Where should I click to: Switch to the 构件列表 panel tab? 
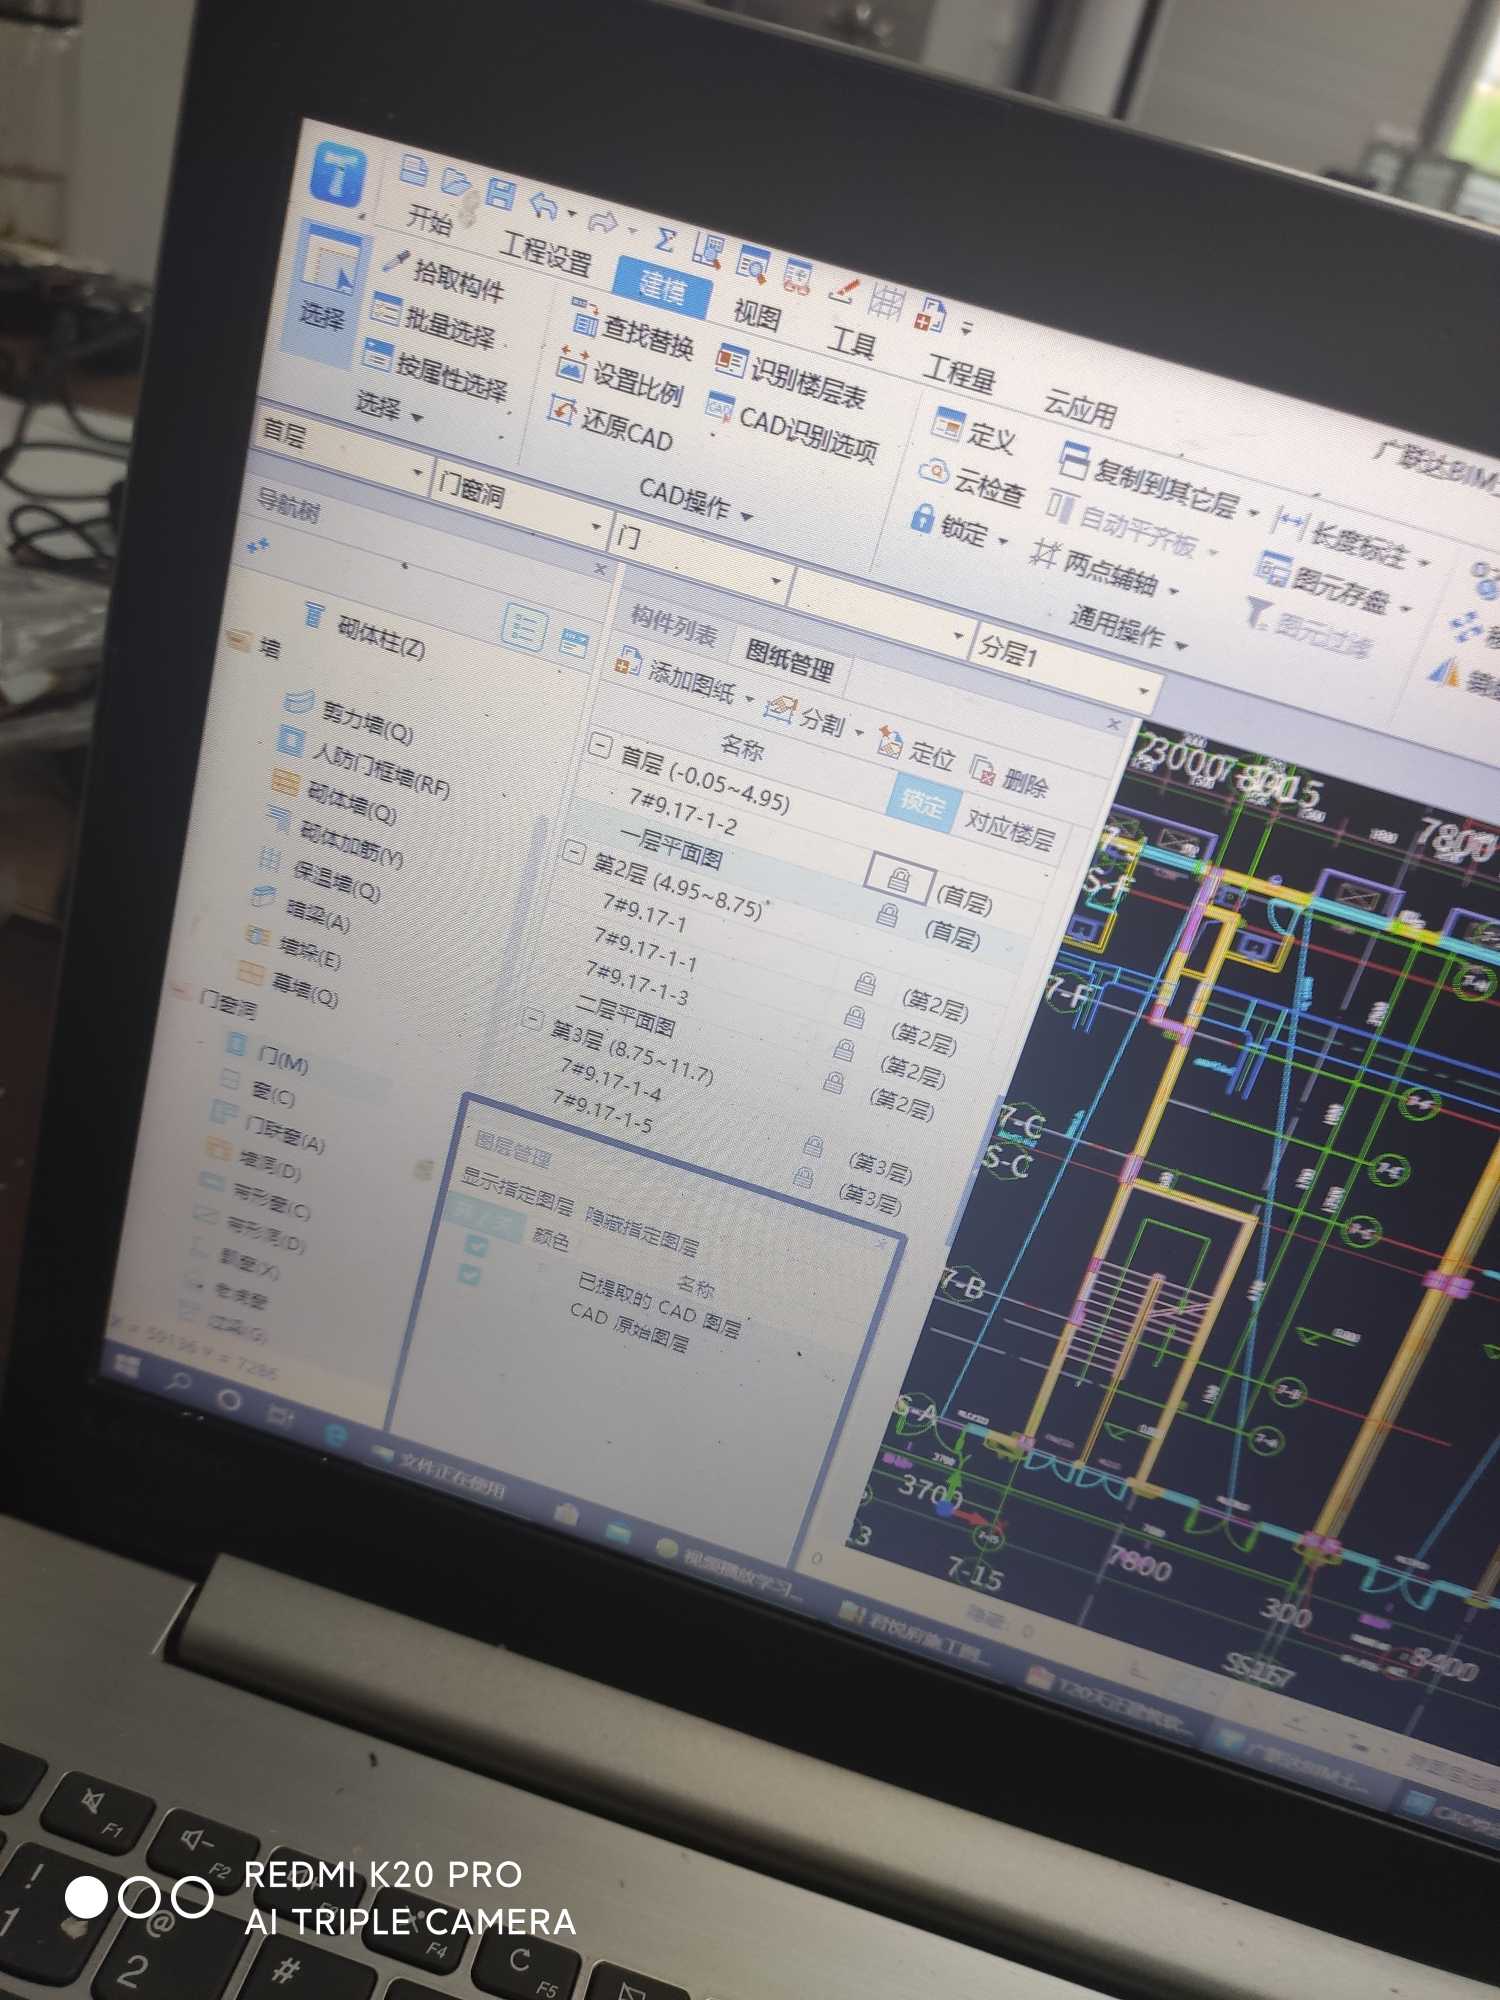(x=673, y=628)
